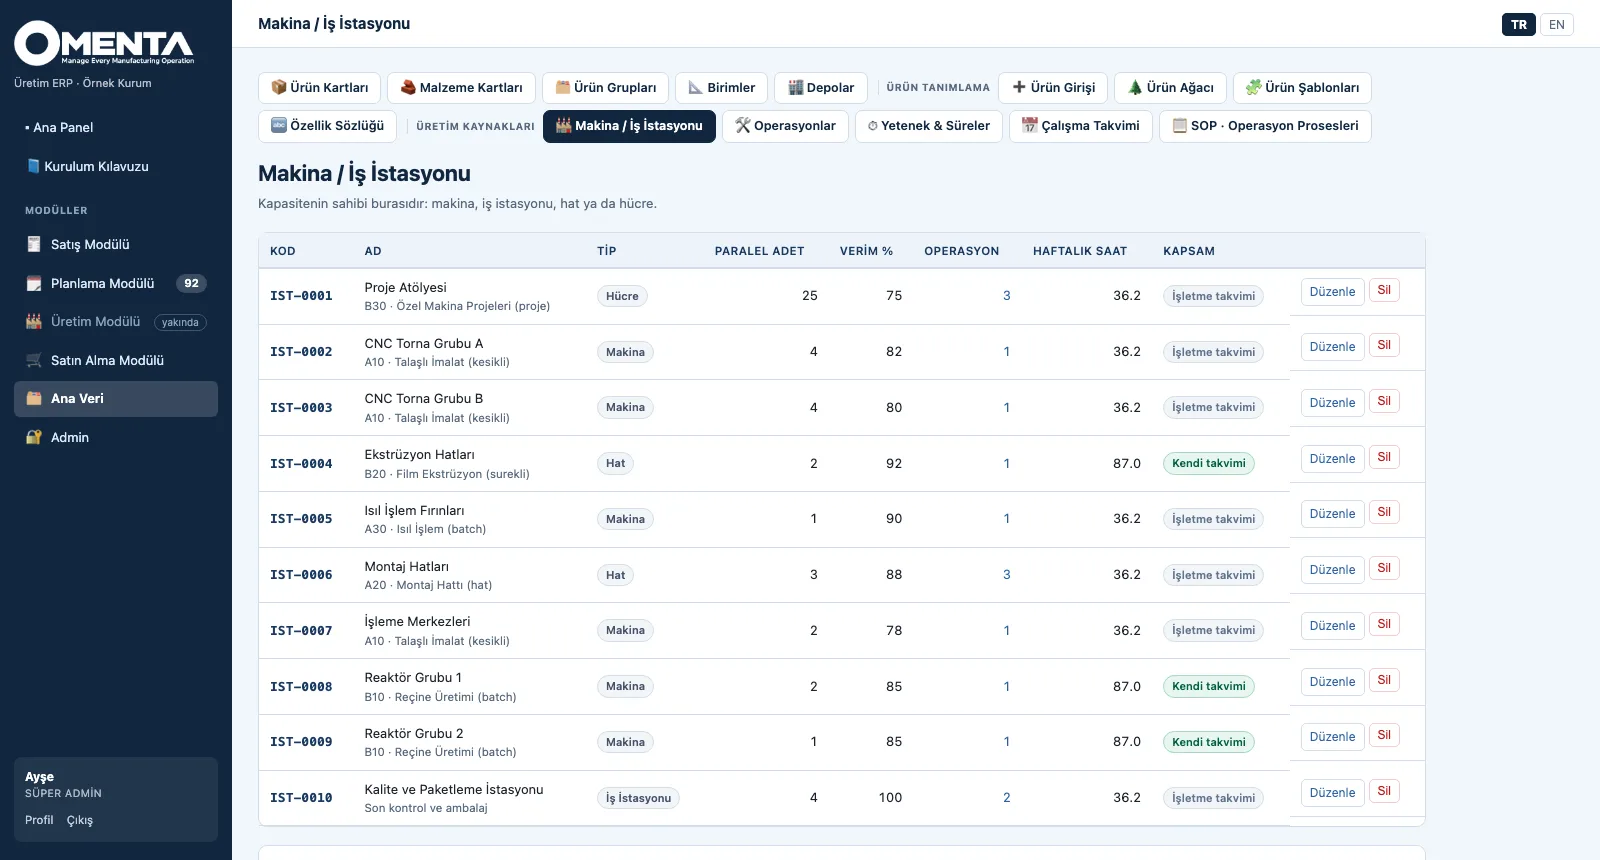Click code IST-0005
Viewport: 1600px width, 860px height.
tap(301, 519)
